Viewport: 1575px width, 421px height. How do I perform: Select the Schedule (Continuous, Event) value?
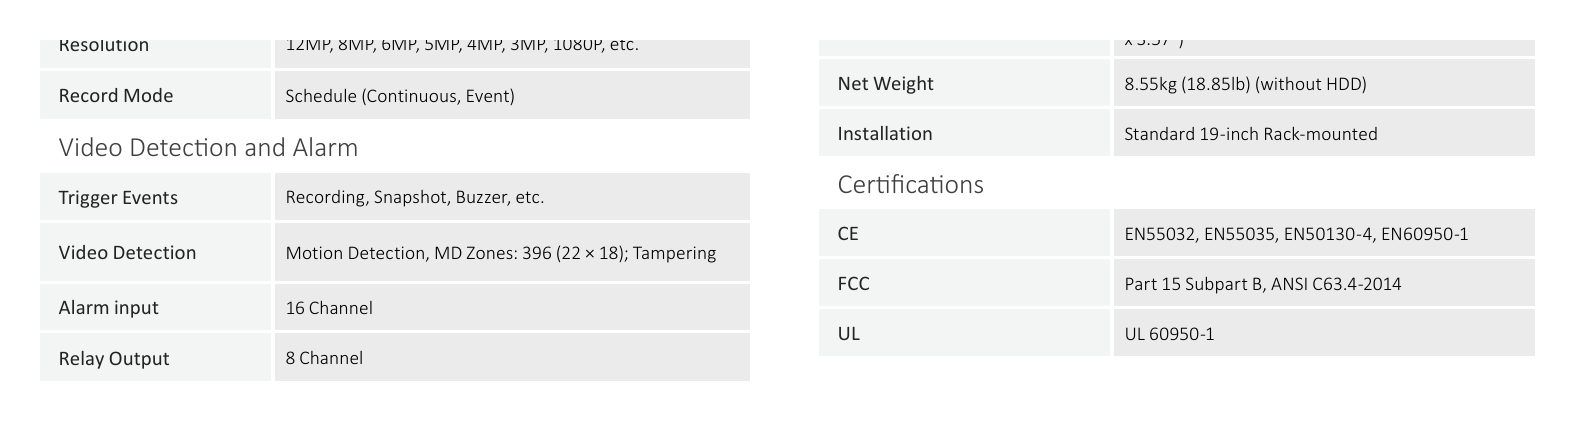(x=400, y=96)
